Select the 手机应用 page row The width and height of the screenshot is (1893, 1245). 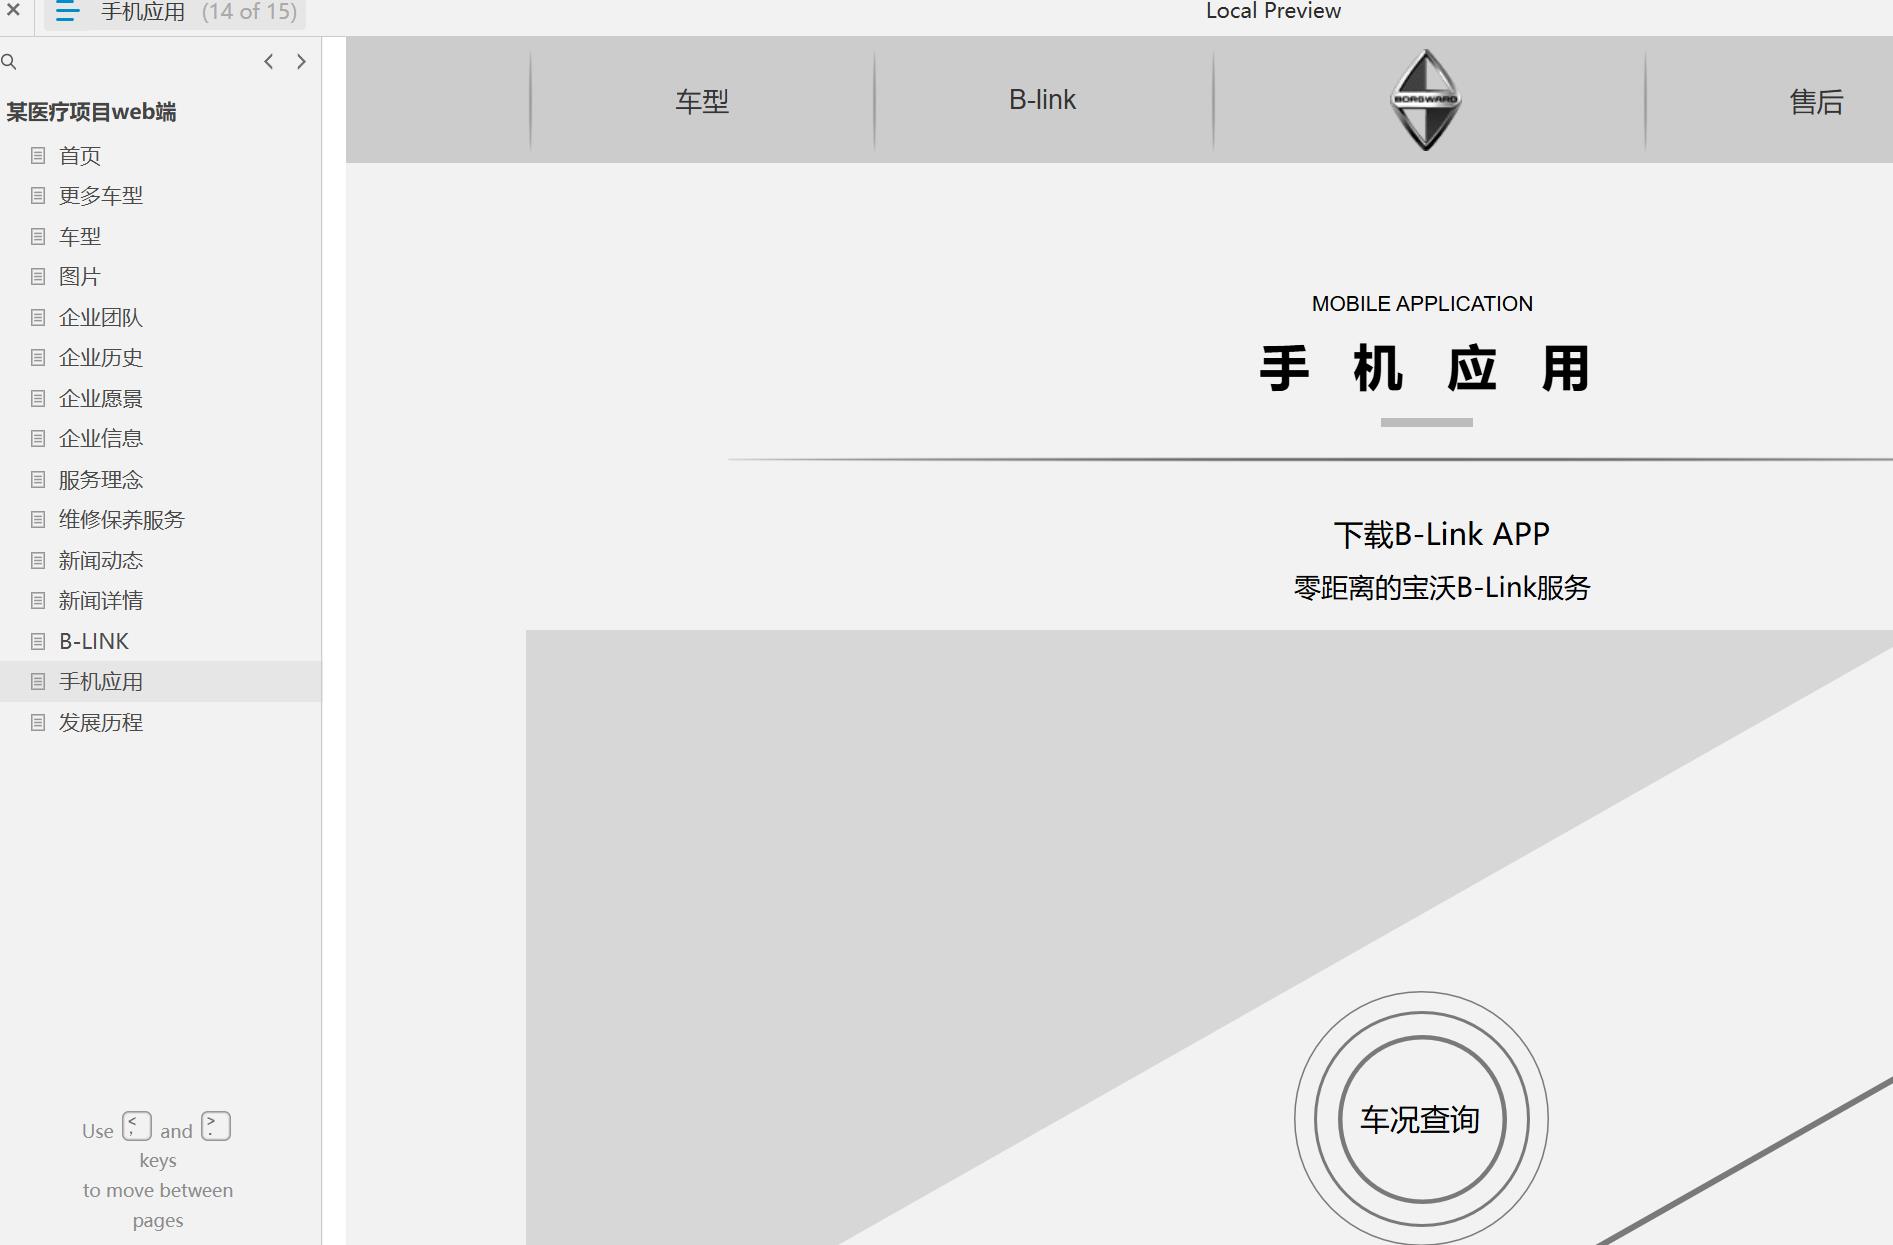[x=161, y=682]
